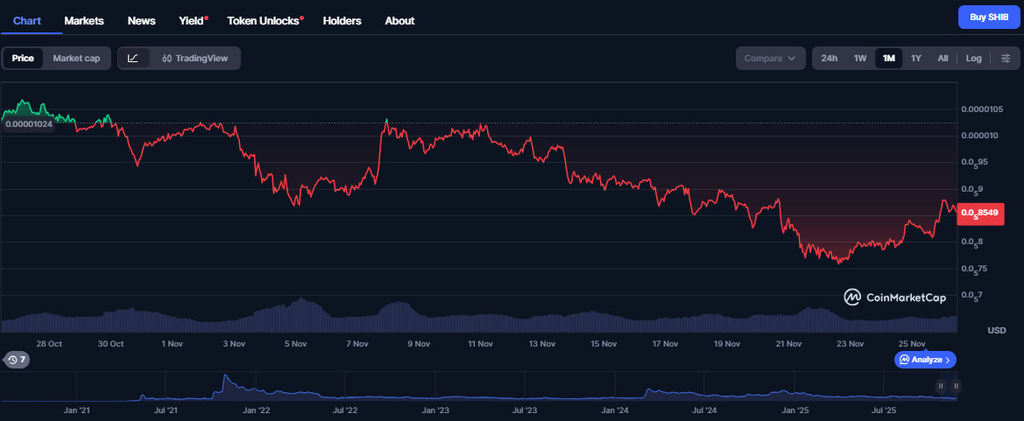This screenshot has width=1024, height=421.
Task: Show the All time range
Action: pos(942,58)
